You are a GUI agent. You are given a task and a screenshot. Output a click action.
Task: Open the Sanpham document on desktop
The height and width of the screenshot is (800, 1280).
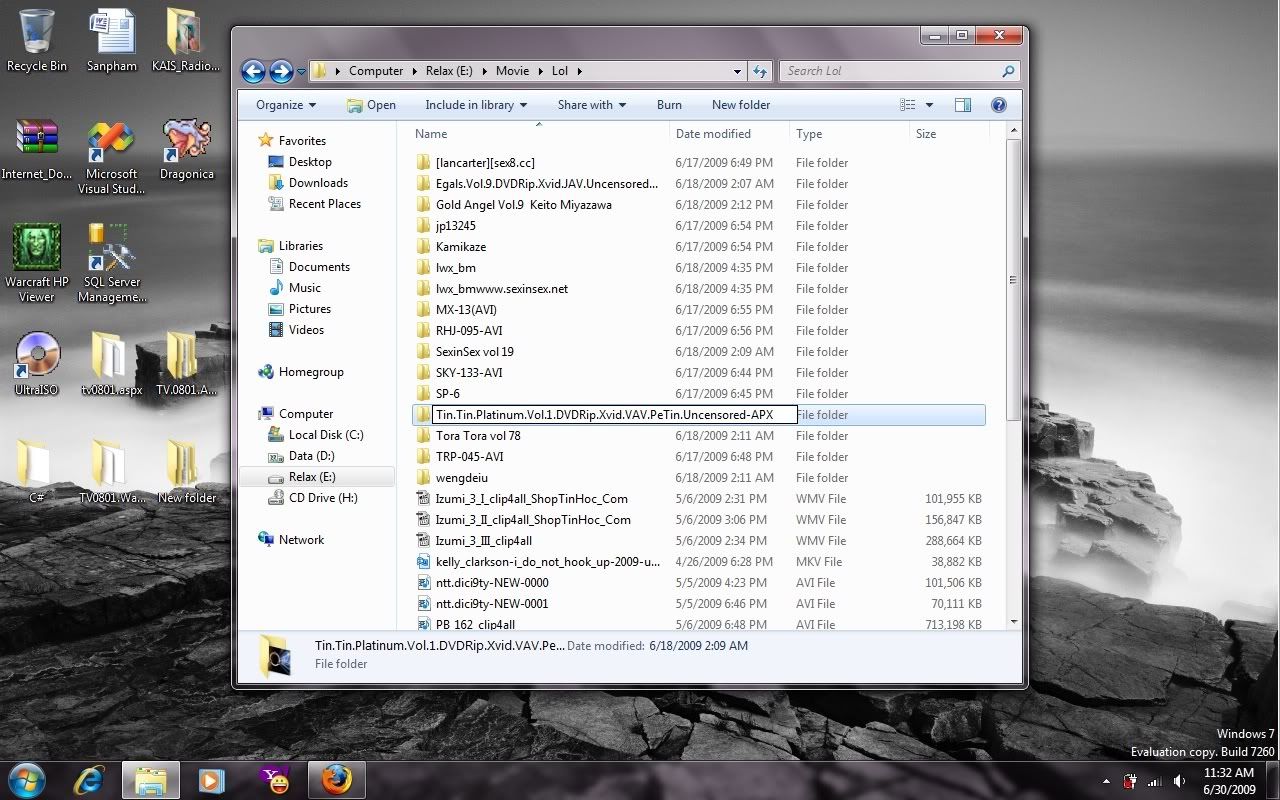pyautogui.click(x=112, y=40)
